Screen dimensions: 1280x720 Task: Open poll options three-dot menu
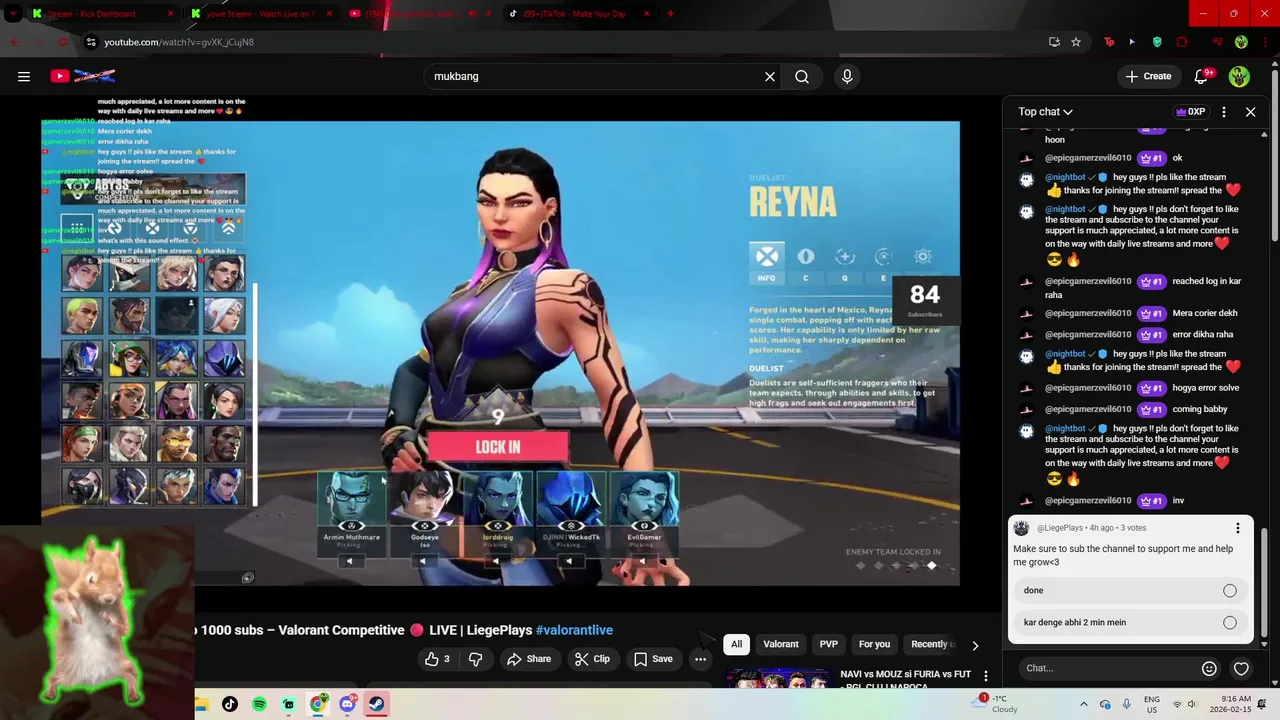tap(1237, 528)
